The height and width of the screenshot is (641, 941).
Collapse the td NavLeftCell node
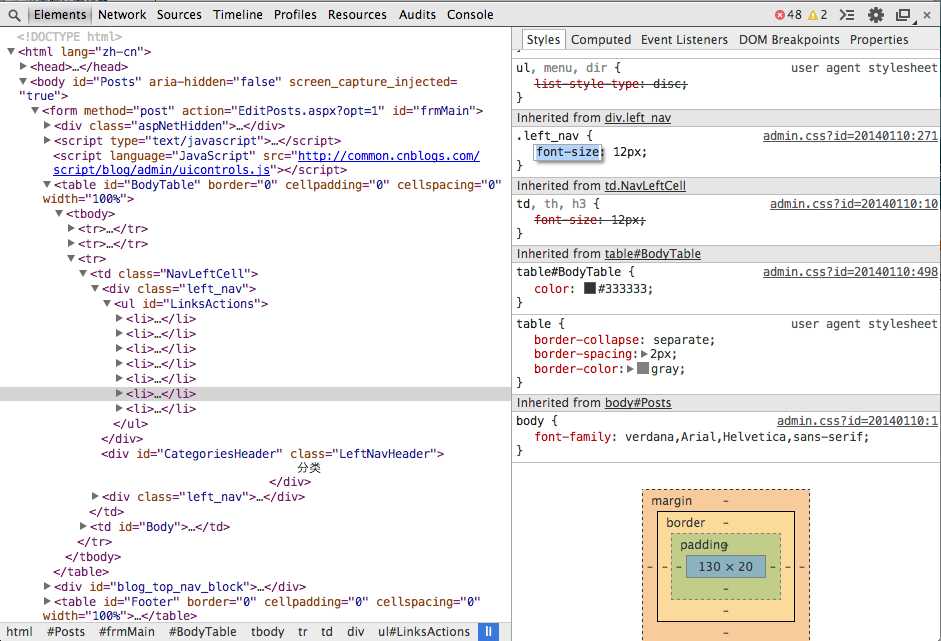(83, 273)
